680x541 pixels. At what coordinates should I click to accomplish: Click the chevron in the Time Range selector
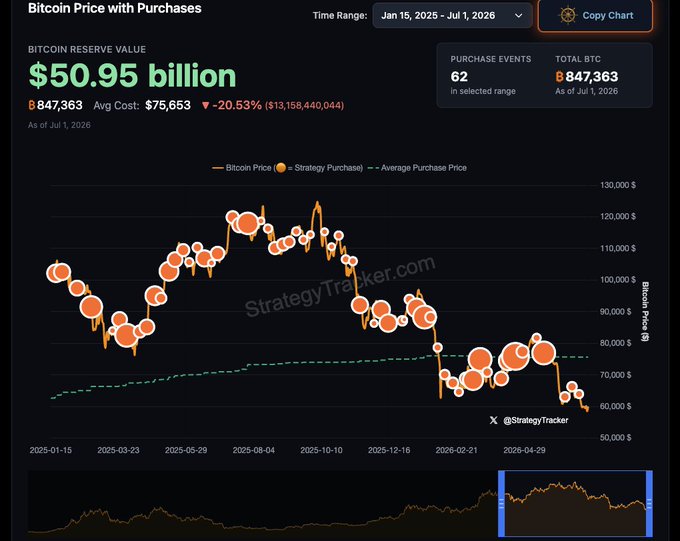[518, 16]
